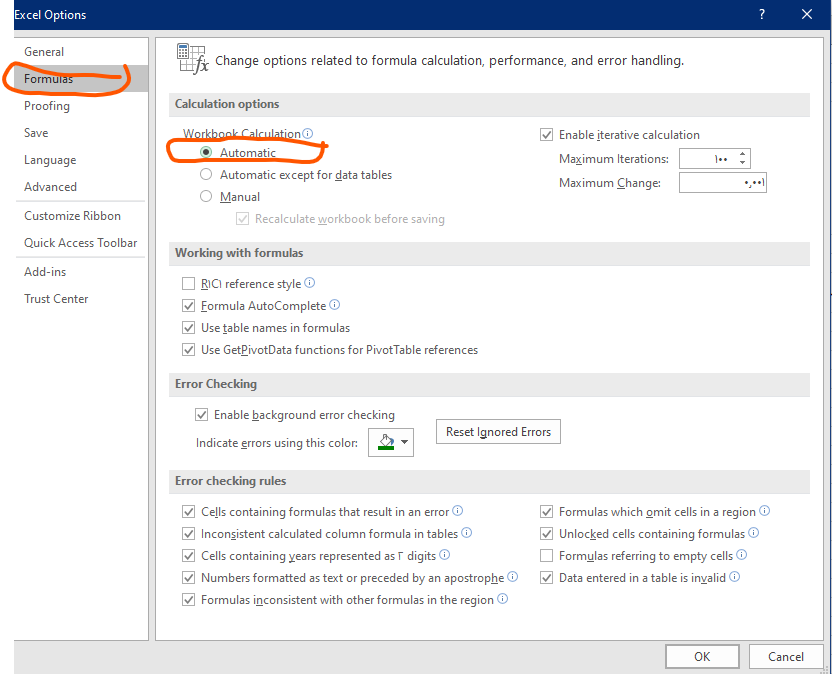Click info icon for formulas inconsistent in region
The image size is (832, 674).
pyautogui.click(x=502, y=599)
